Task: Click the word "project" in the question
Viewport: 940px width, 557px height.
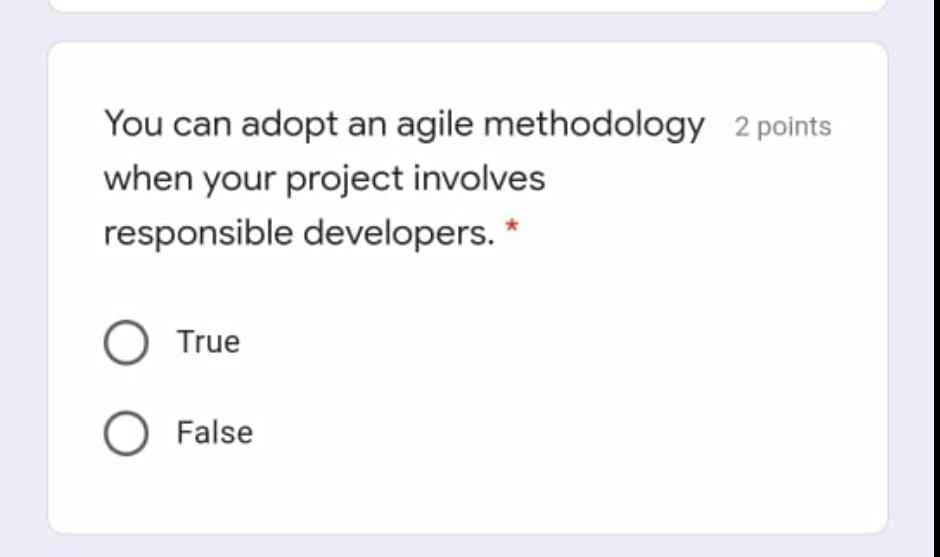Action: click(x=345, y=180)
